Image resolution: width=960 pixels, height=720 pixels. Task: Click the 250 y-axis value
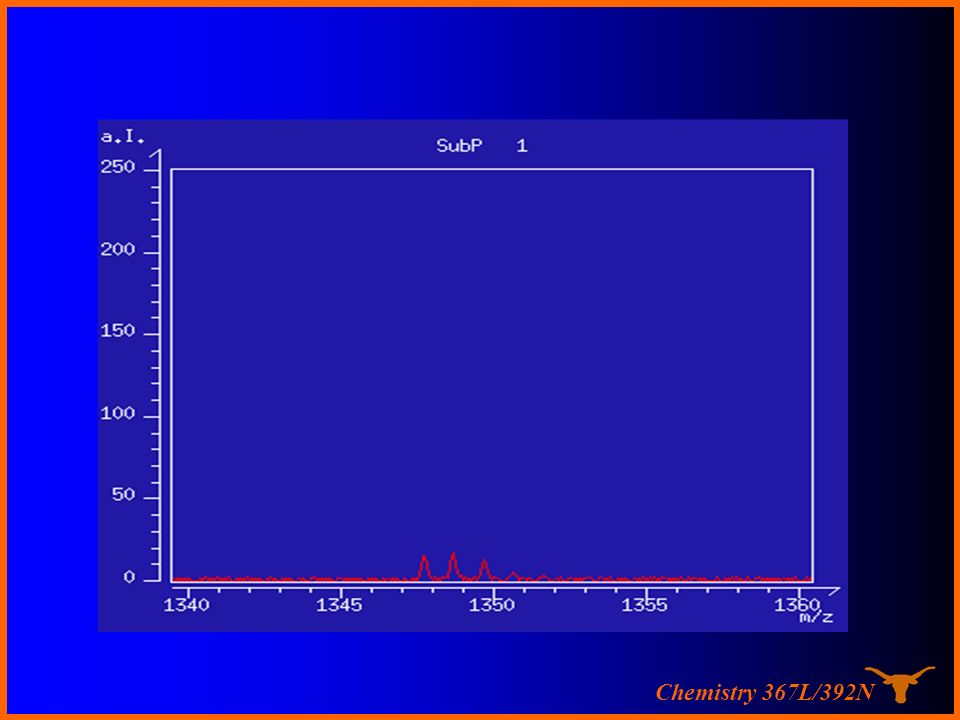click(118, 167)
